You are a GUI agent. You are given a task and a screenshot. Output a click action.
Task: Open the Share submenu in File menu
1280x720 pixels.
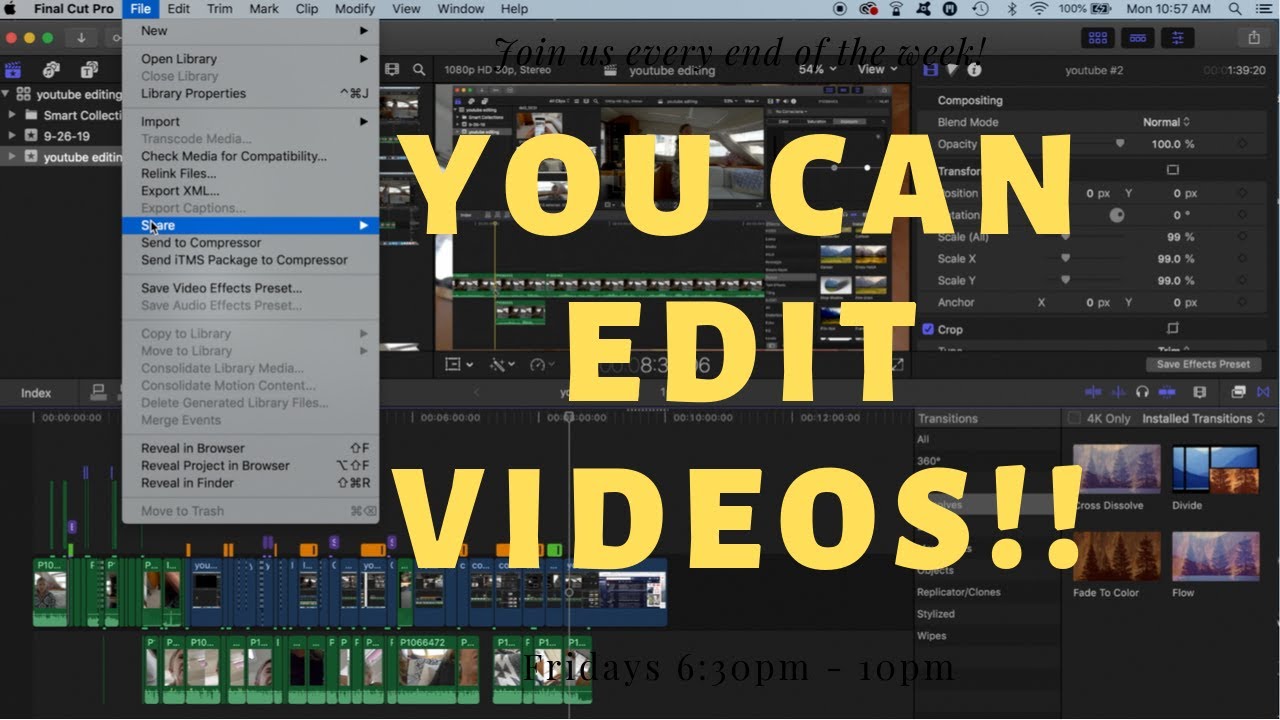tap(250, 226)
